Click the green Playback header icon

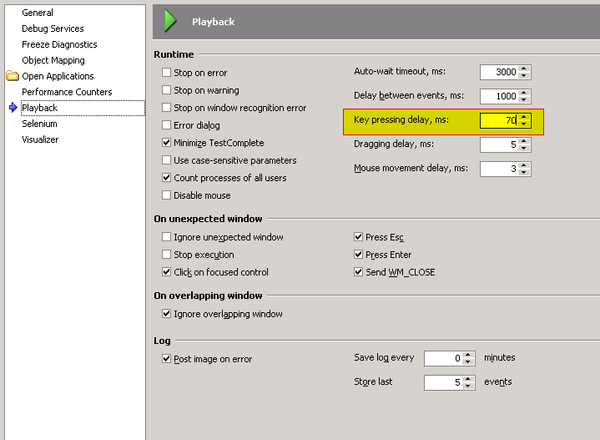tap(170, 20)
